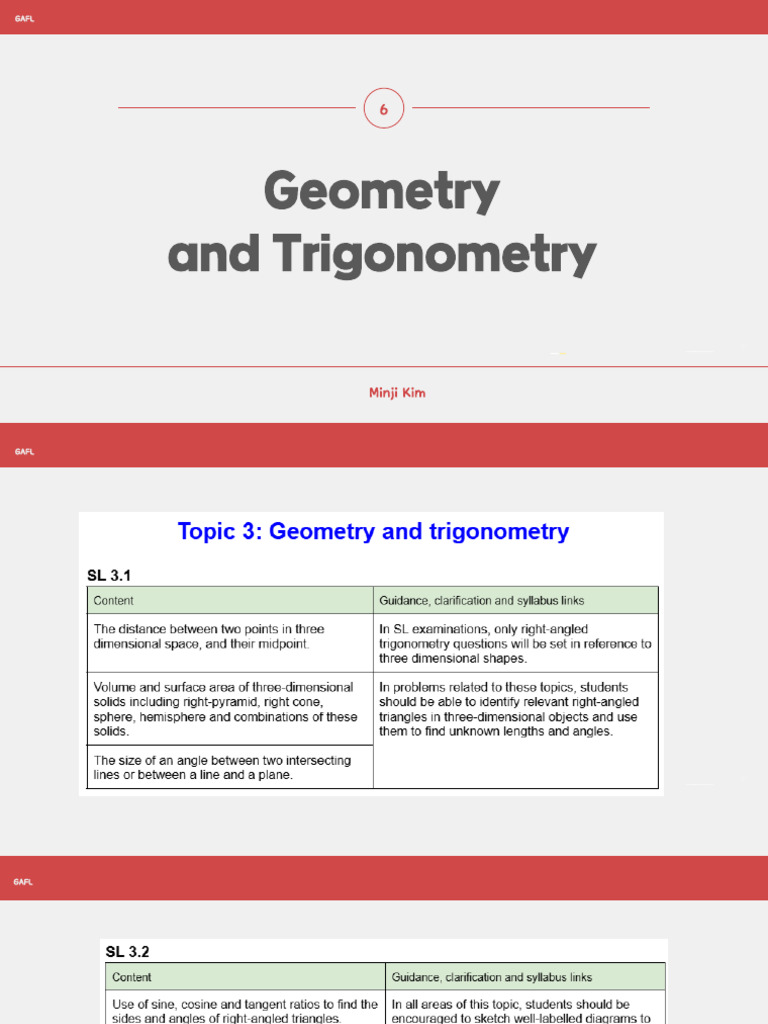Click the 'SL 3.1' section label
This screenshot has height=1024, width=768.
(x=109, y=575)
